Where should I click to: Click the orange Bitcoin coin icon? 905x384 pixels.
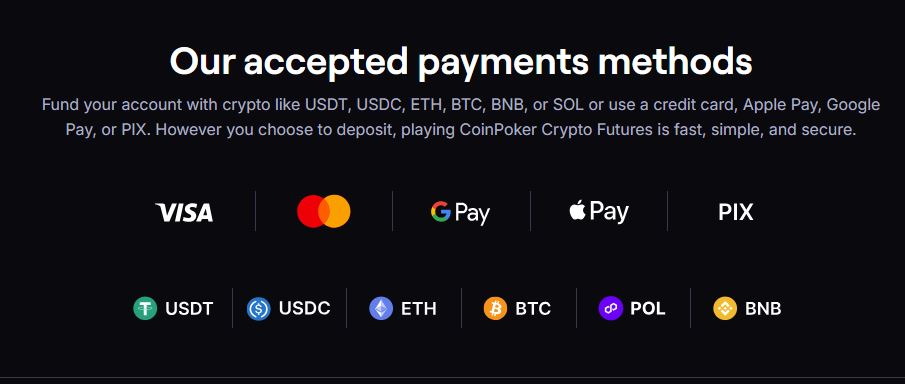[495, 308]
